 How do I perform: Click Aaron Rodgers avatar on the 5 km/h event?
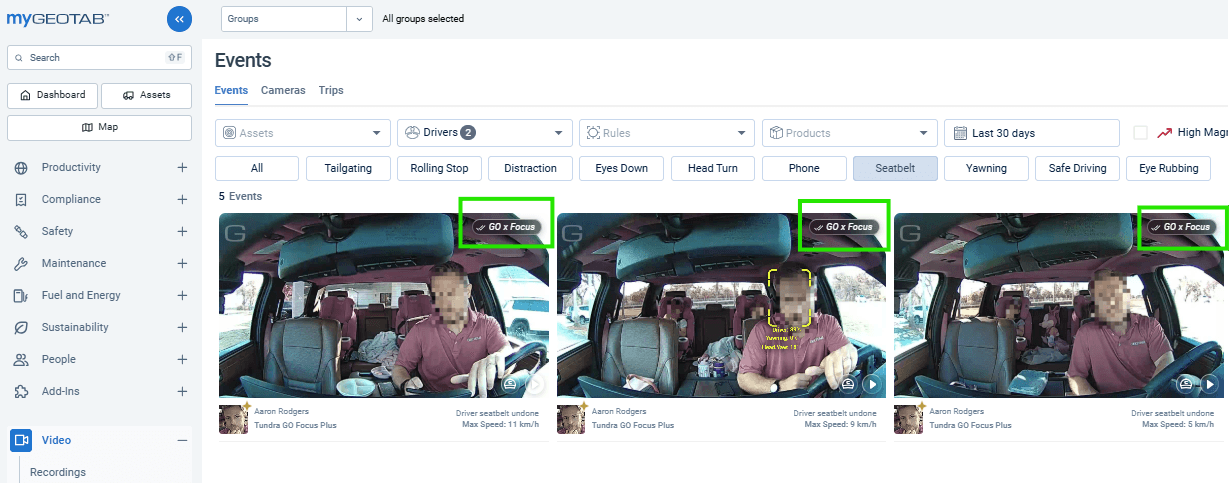point(909,418)
